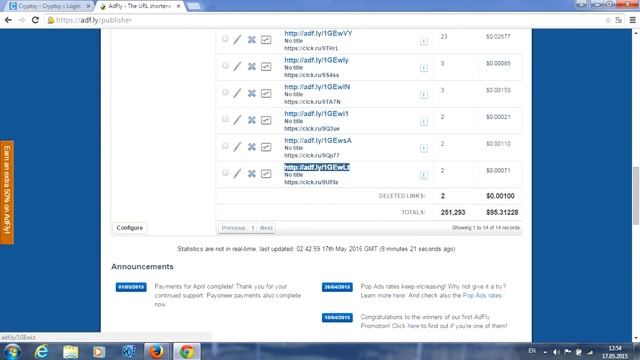Open the http://adf.ly/1GEwi1 link
Image resolution: width=640 pixels, height=360 pixels.
tap(316, 113)
